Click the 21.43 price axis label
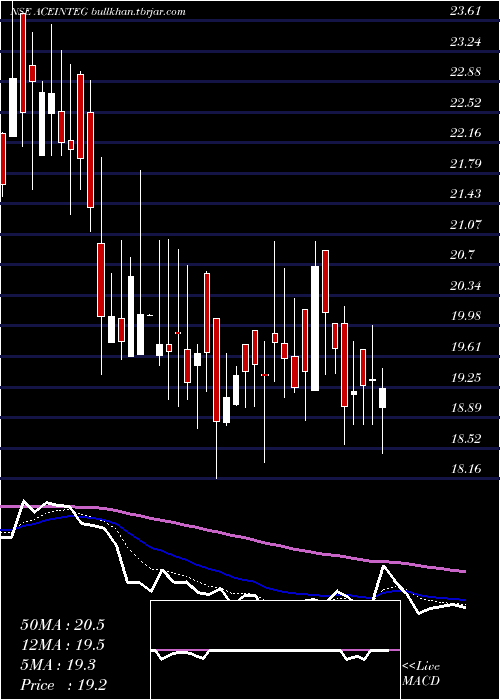The height and width of the screenshot is (700, 500). [466, 194]
